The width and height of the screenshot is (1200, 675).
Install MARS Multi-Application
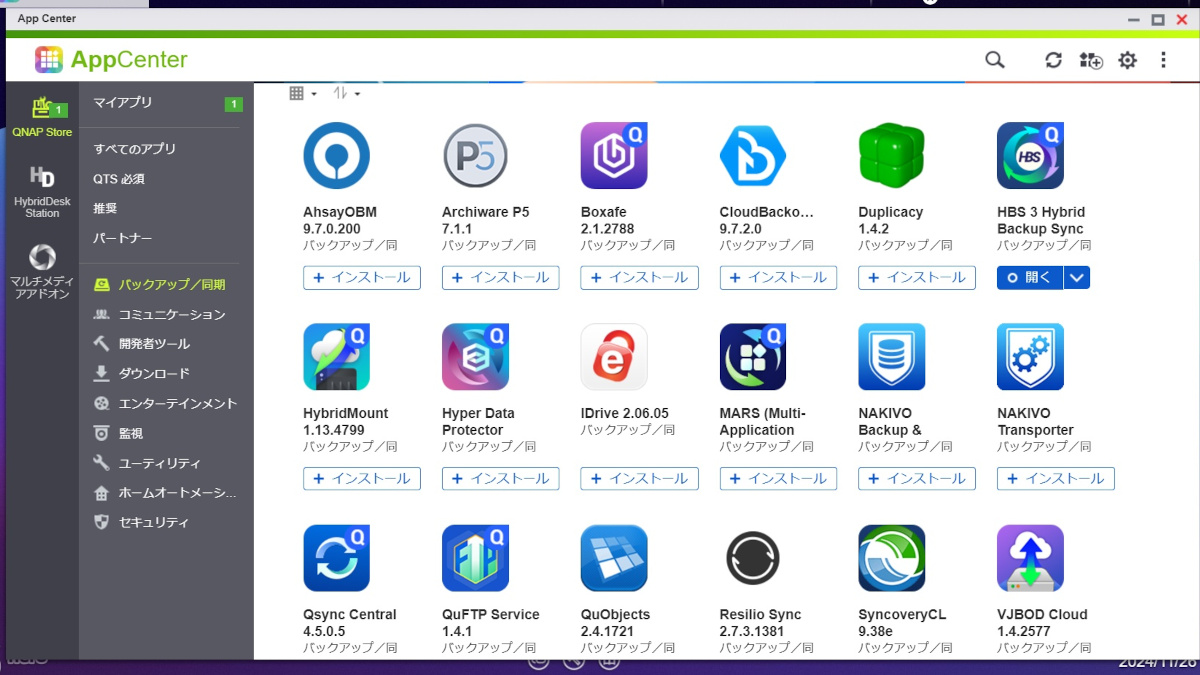(x=778, y=479)
